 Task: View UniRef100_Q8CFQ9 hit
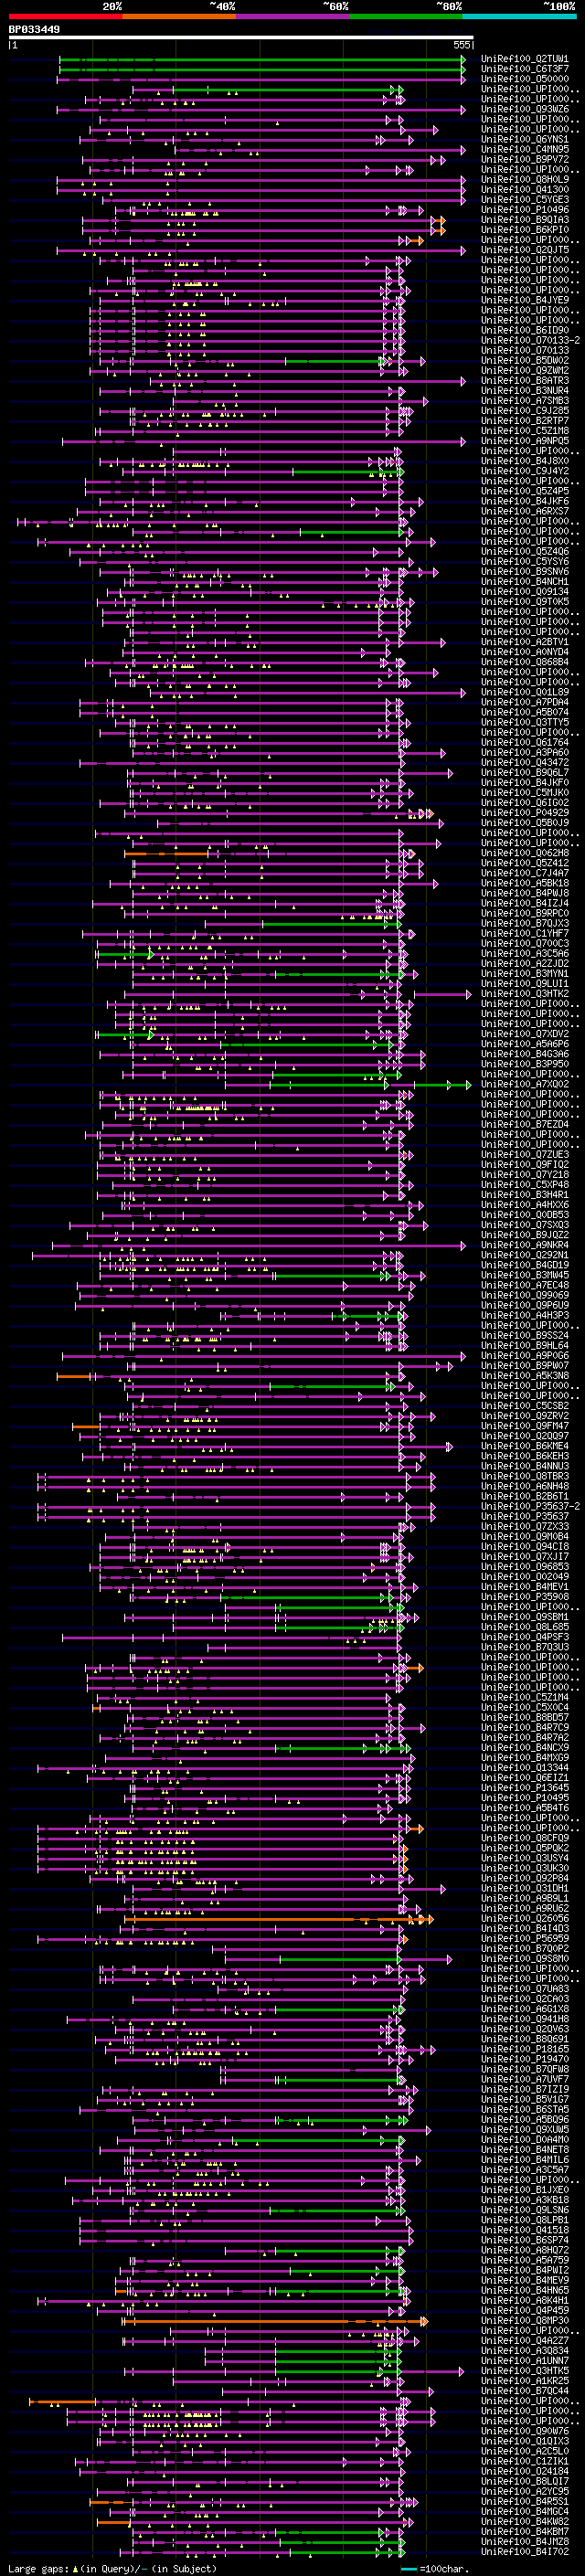(524, 1838)
